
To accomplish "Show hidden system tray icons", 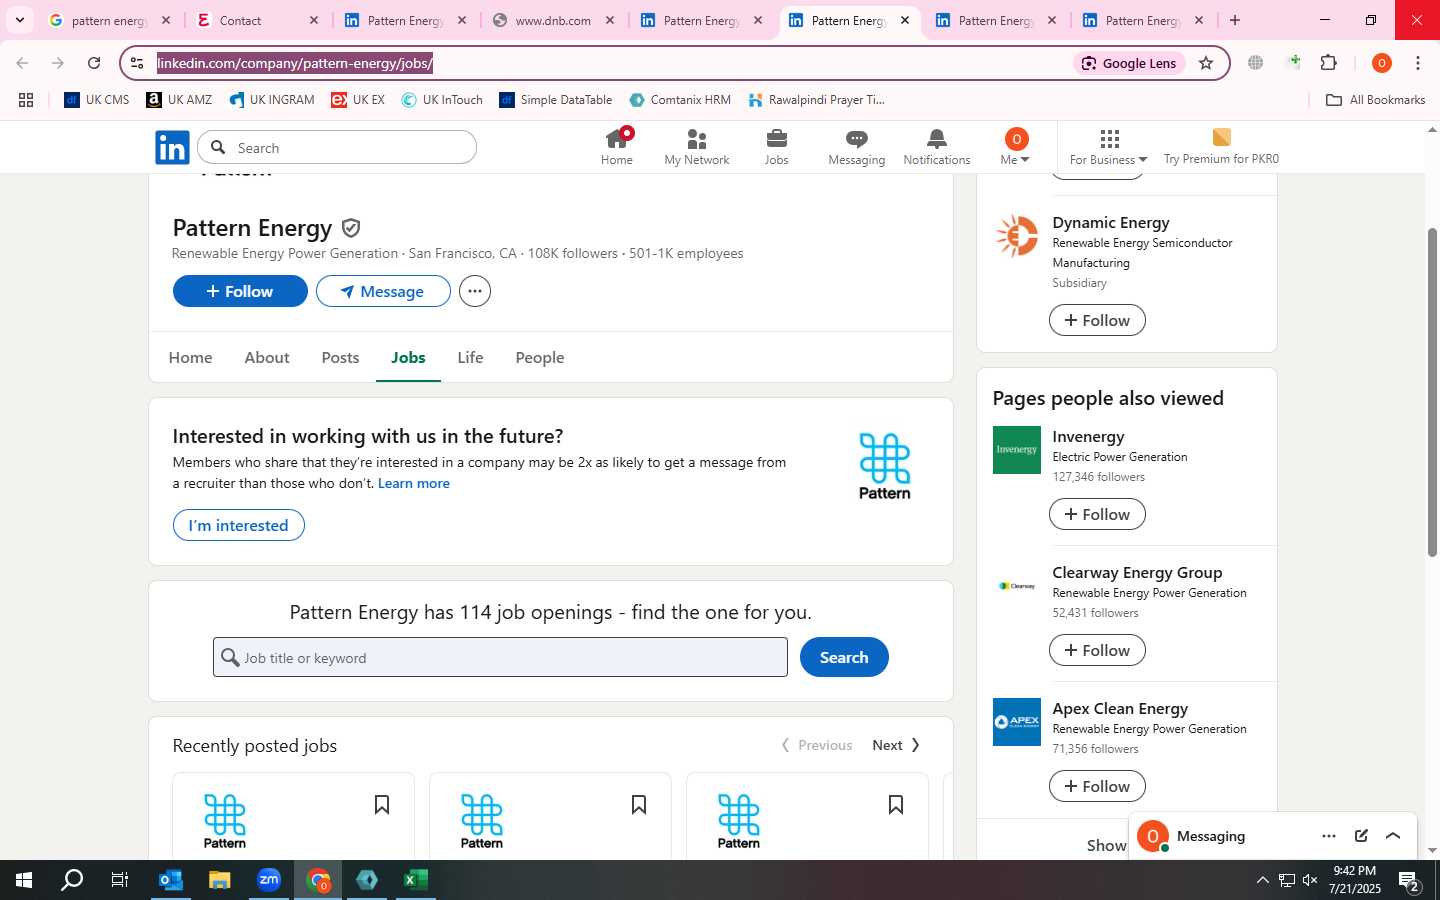I will pos(1262,880).
